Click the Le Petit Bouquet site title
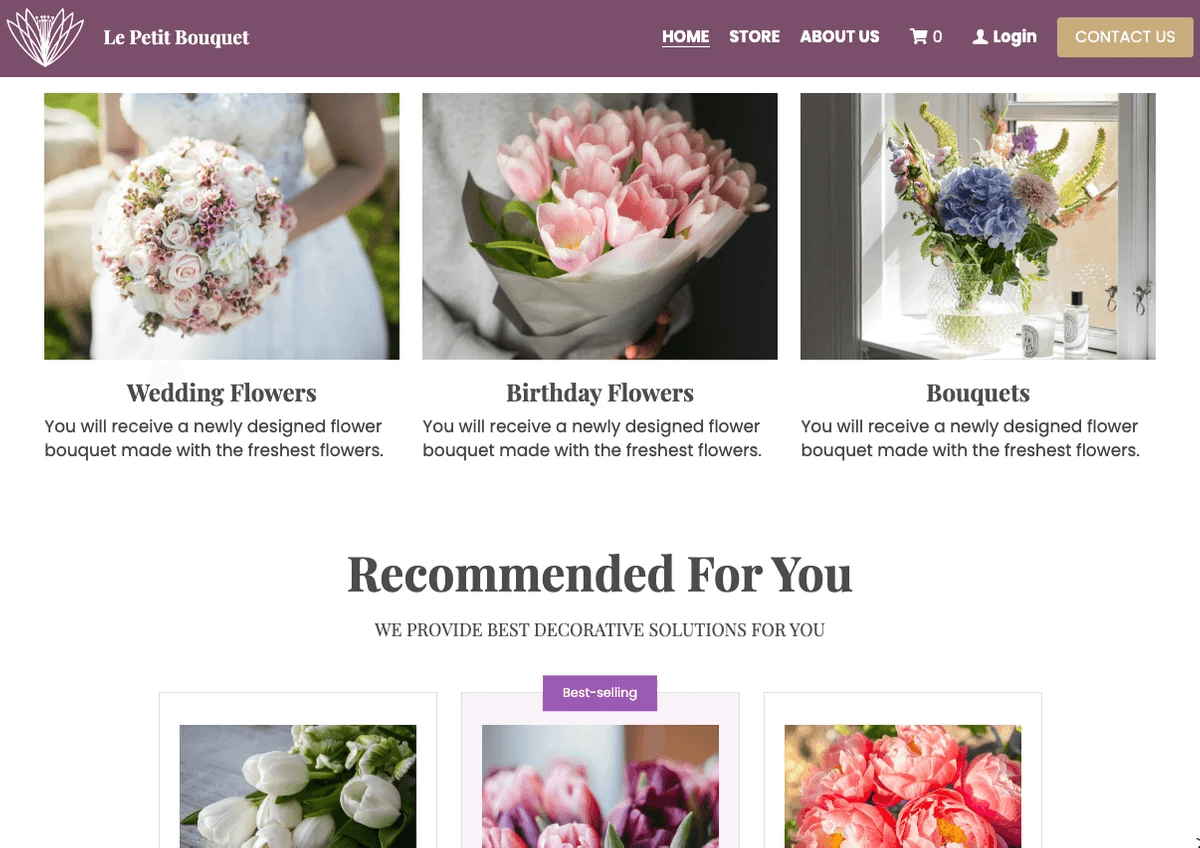Image resolution: width=1200 pixels, height=848 pixels. (x=176, y=38)
